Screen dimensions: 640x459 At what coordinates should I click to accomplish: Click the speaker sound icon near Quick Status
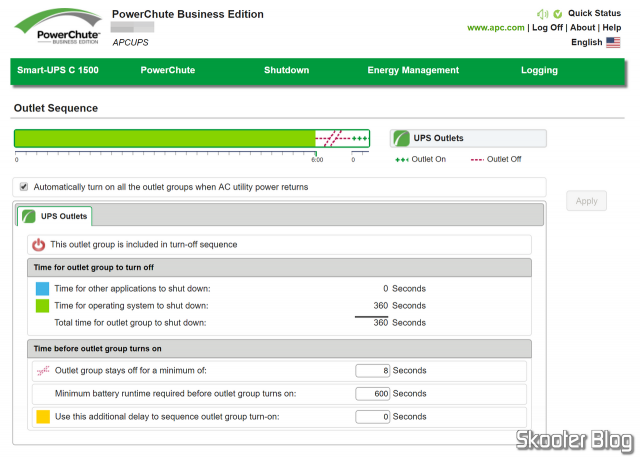coord(542,14)
